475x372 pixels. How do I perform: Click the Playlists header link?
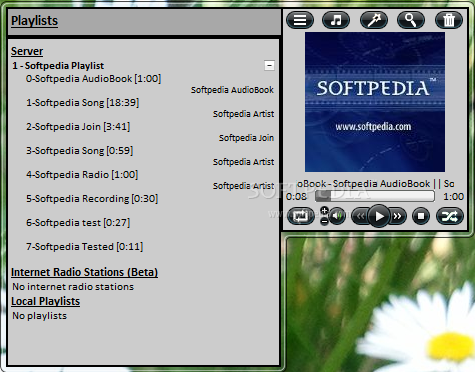coord(34,21)
